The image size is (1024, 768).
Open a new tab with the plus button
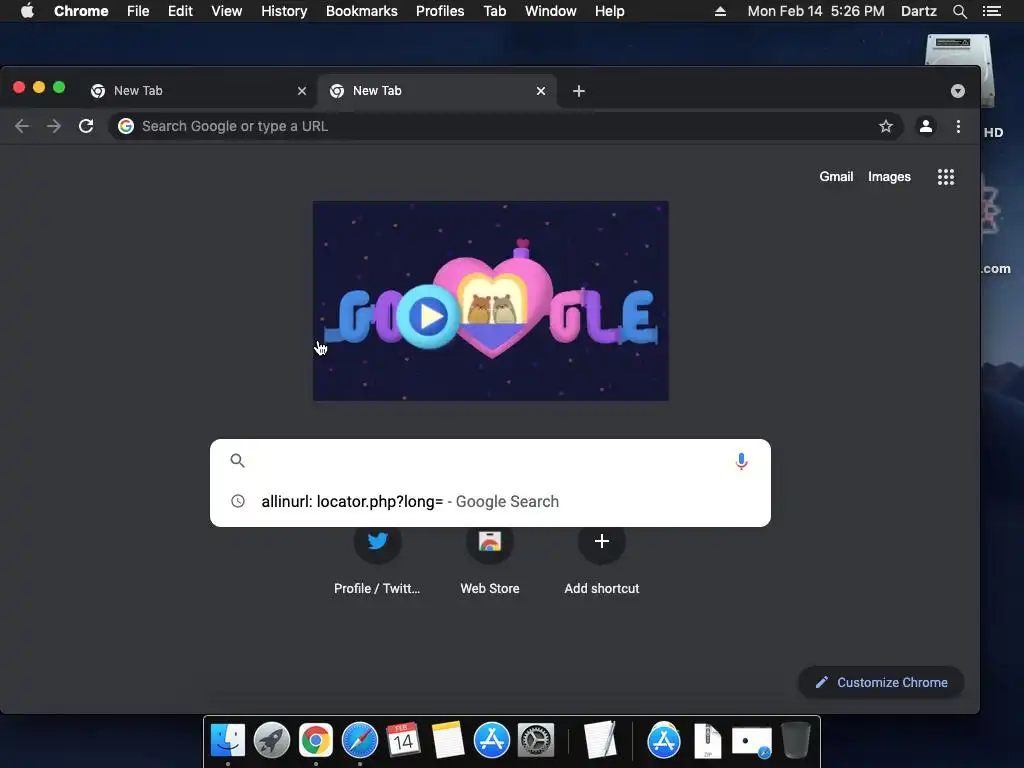point(579,91)
